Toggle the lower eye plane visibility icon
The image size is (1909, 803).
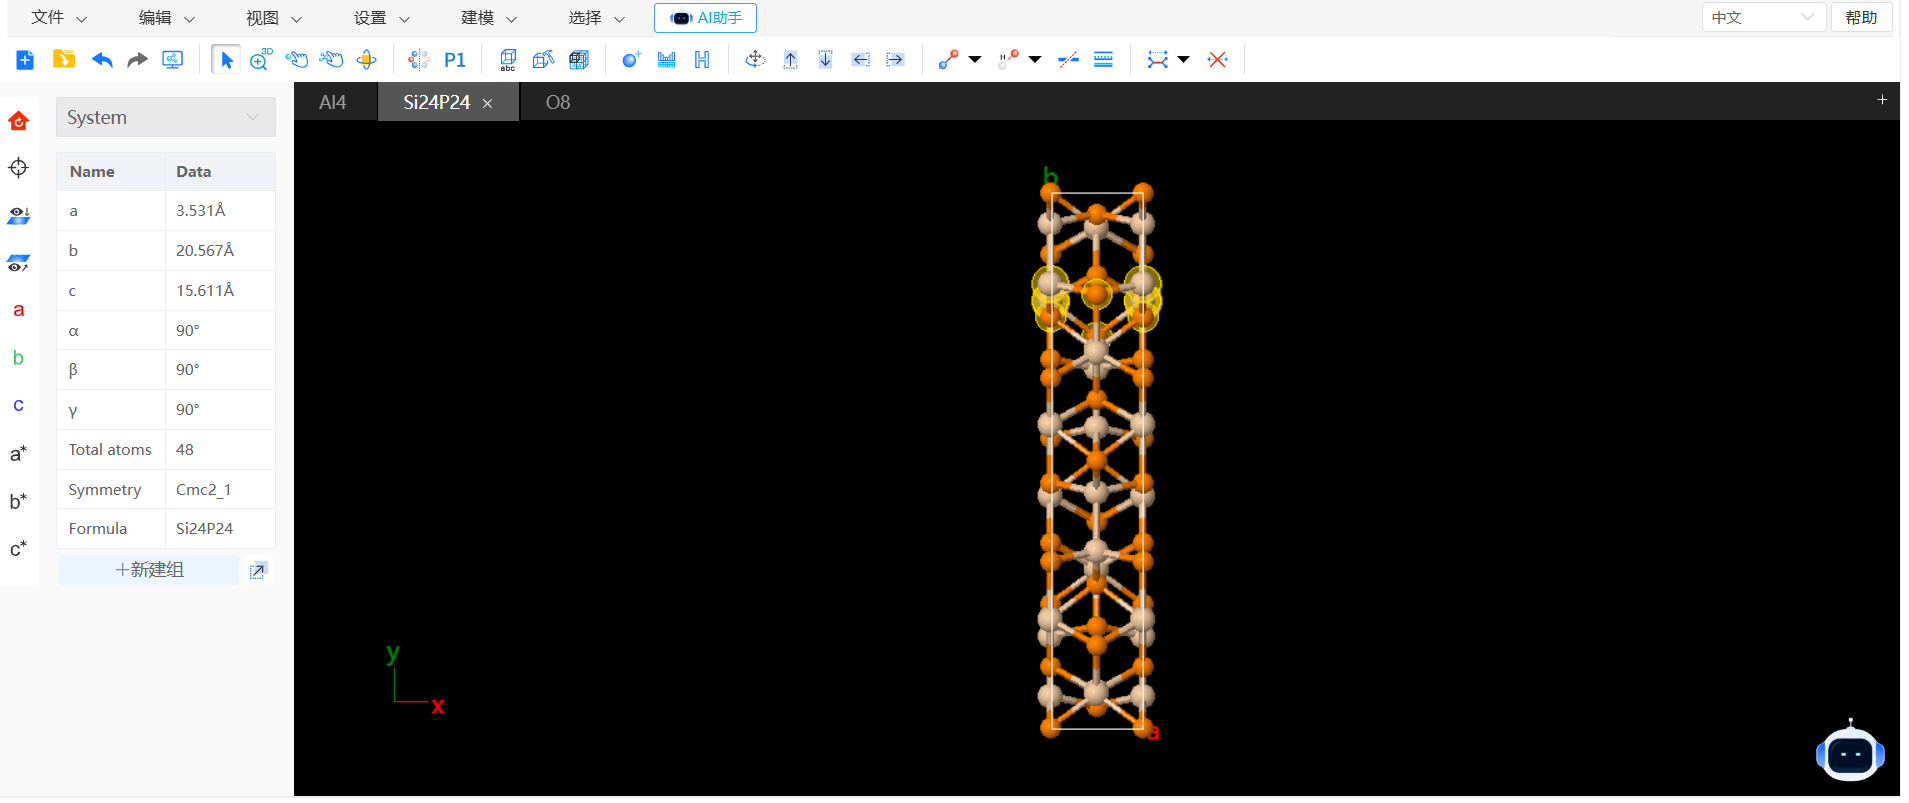point(18,263)
